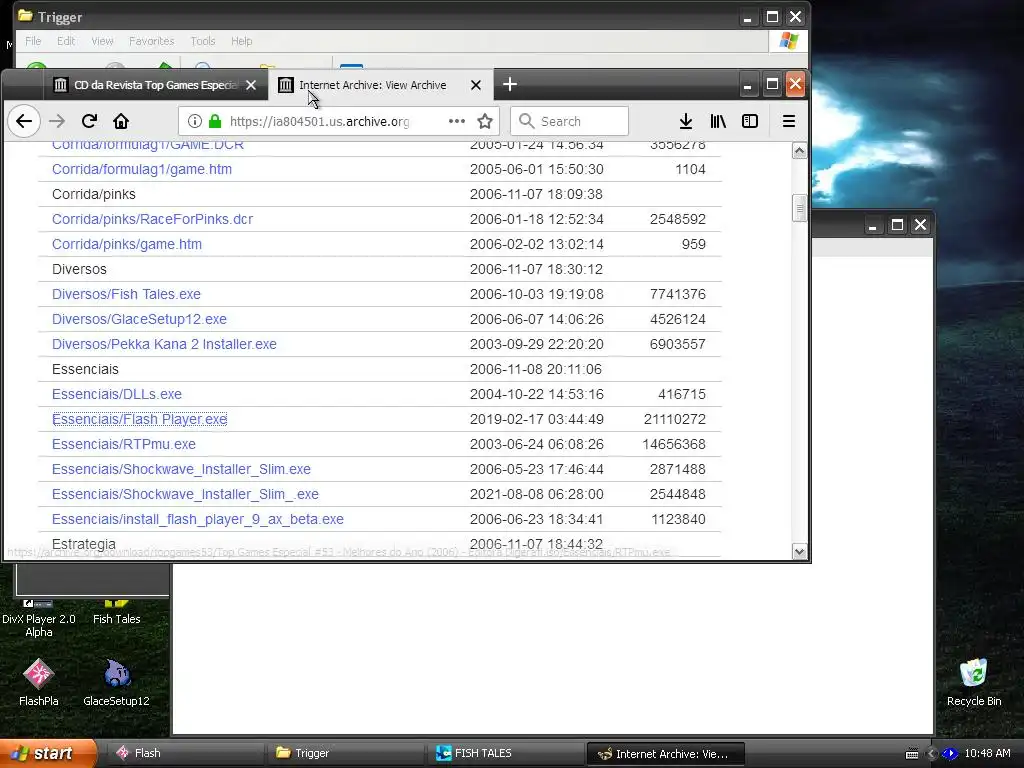Show site information icon in address bar
1024x768 pixels.
click(195, 121)
